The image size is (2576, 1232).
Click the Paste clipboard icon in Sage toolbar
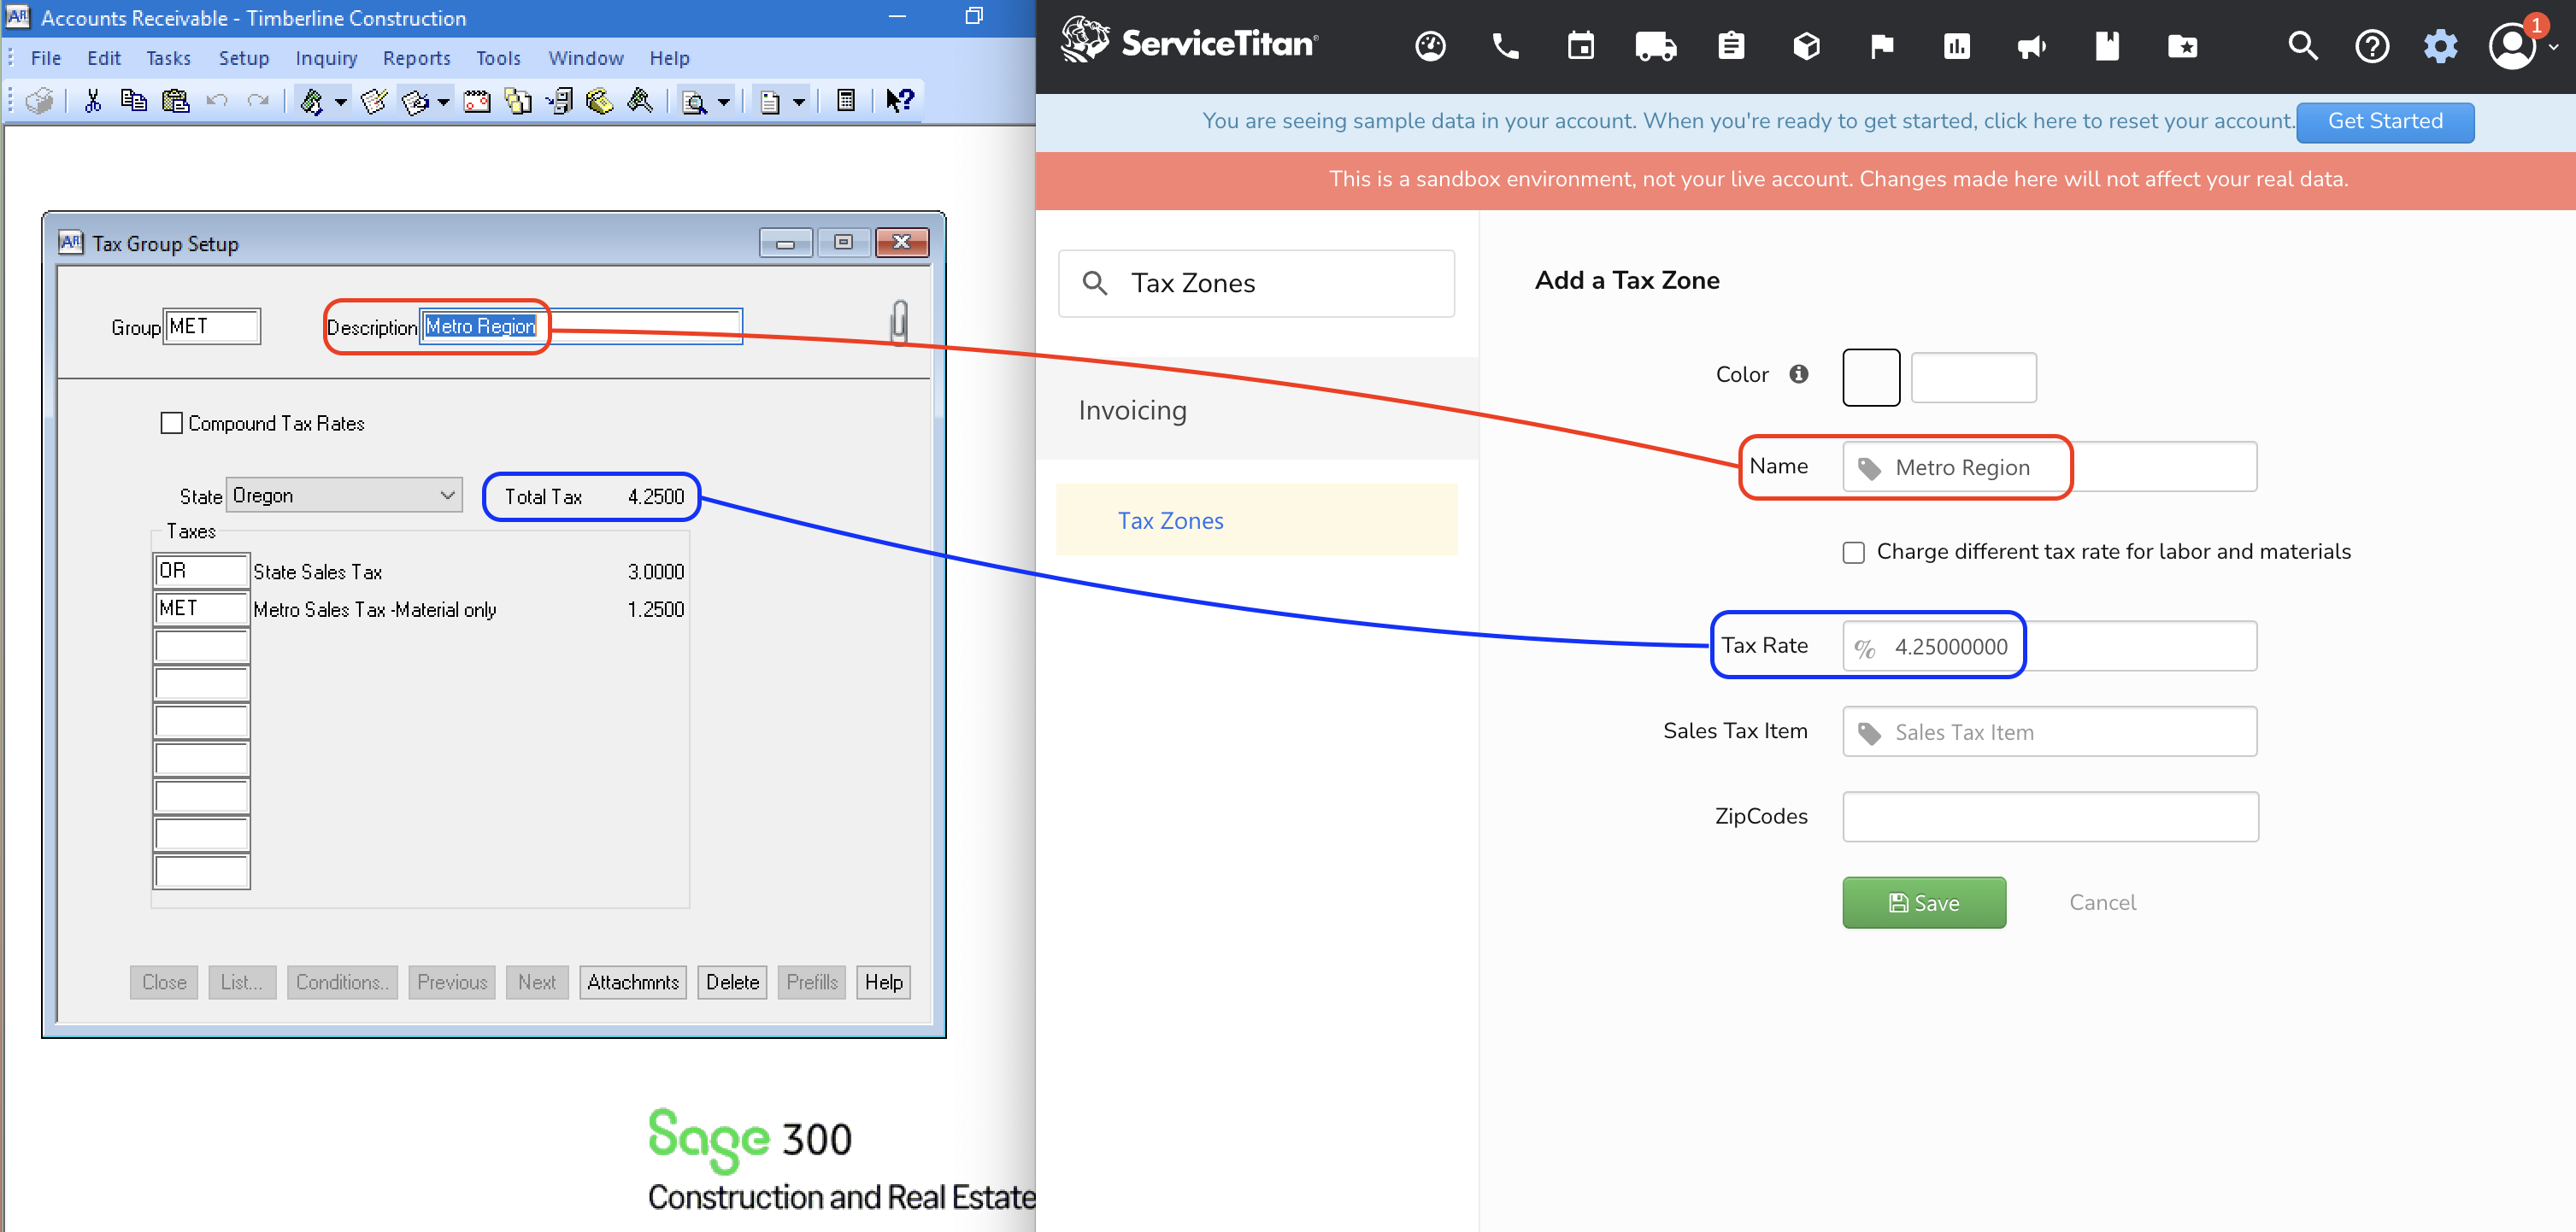point(175,101)
